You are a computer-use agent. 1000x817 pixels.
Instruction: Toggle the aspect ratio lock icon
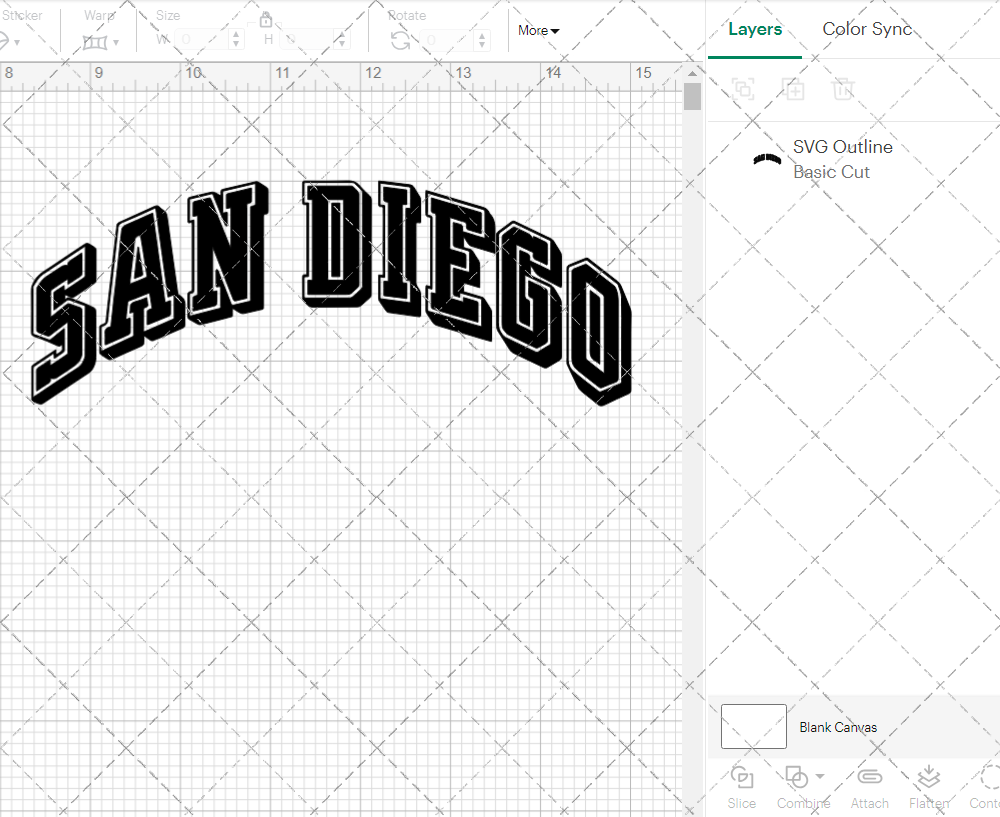pos(266,18)
